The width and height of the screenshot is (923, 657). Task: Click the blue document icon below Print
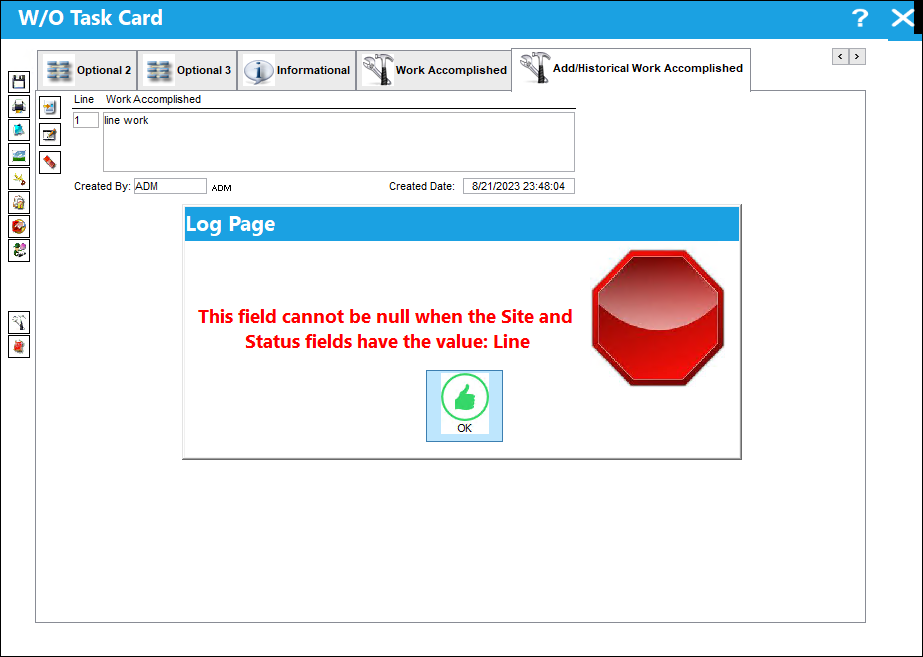(19, 130)
